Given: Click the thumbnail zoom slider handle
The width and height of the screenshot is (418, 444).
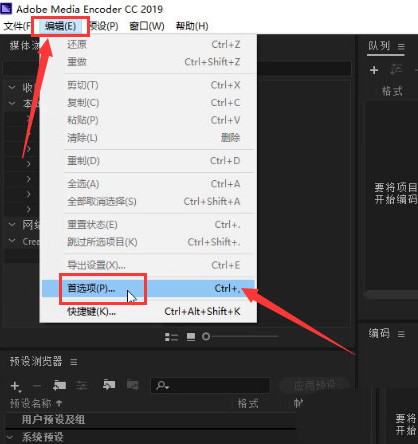Looking at the screenshot, I should [206, 337].
